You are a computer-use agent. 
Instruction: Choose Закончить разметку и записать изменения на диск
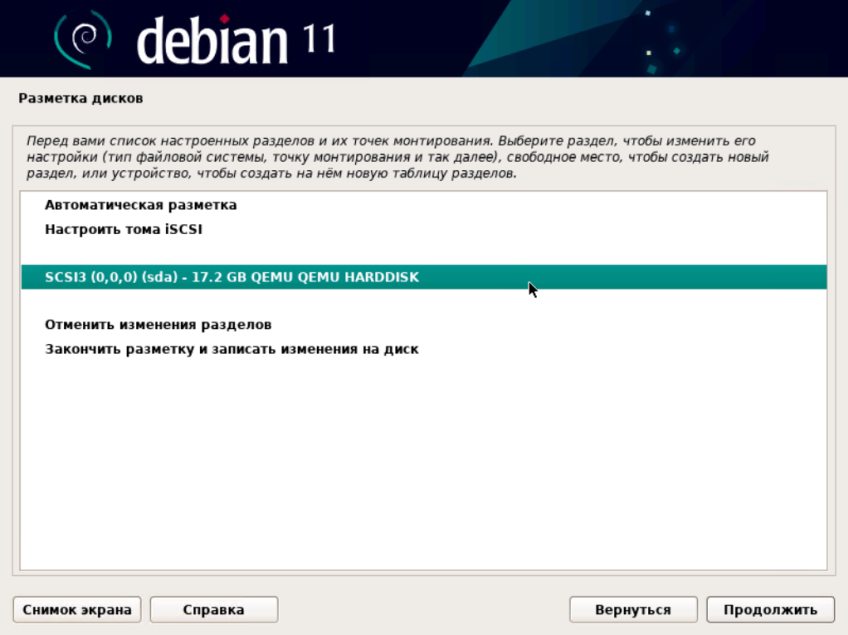pos(424,349)
